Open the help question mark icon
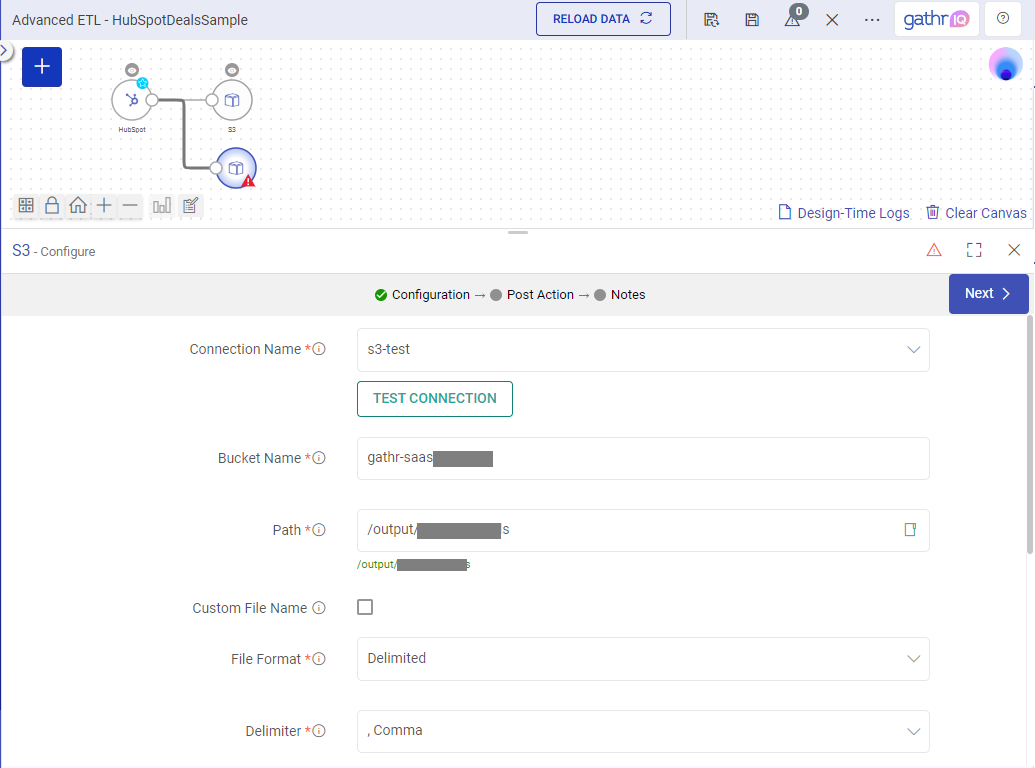 click(1003, 19)
